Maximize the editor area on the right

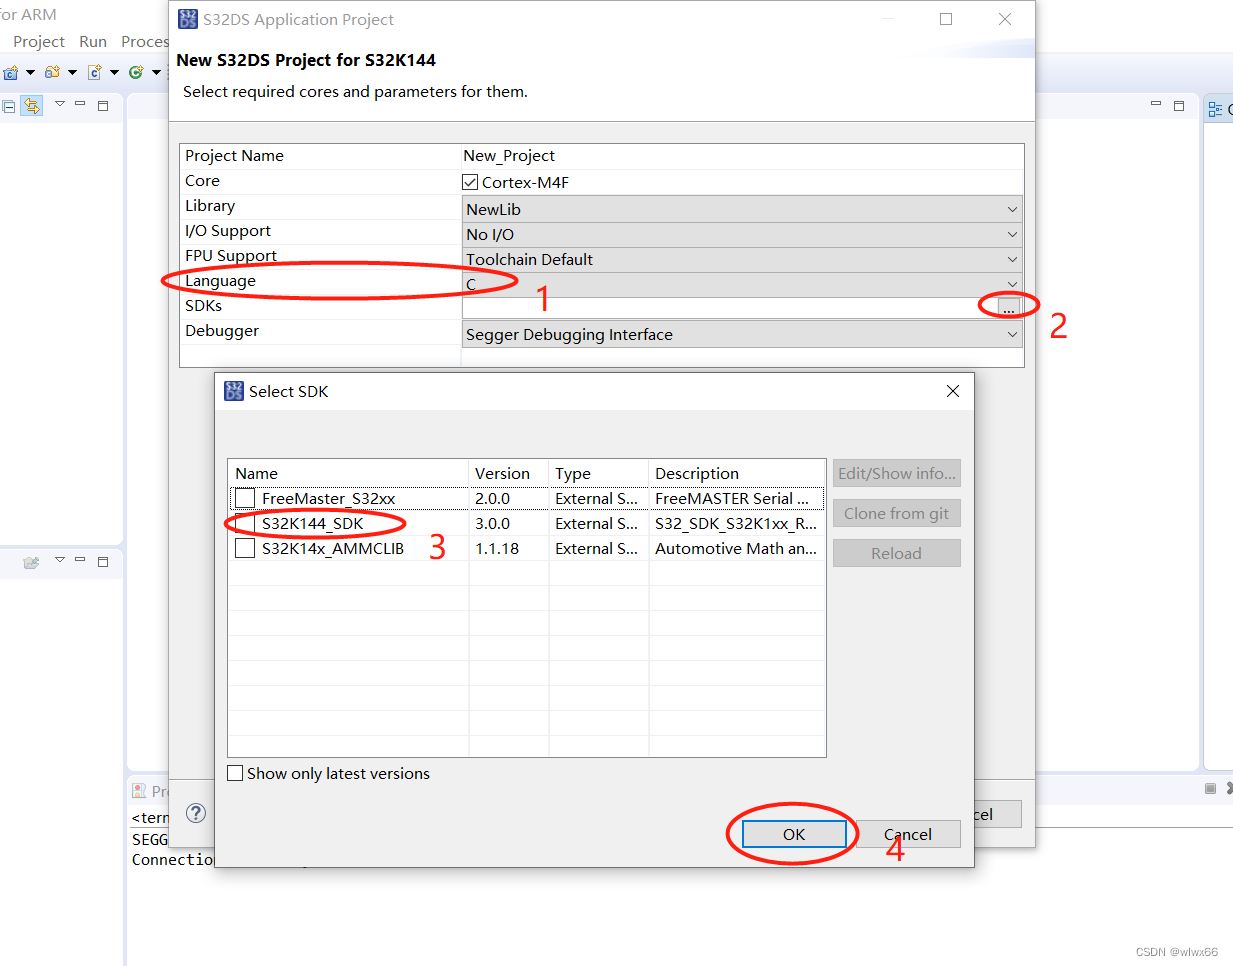pos(1179,105)
